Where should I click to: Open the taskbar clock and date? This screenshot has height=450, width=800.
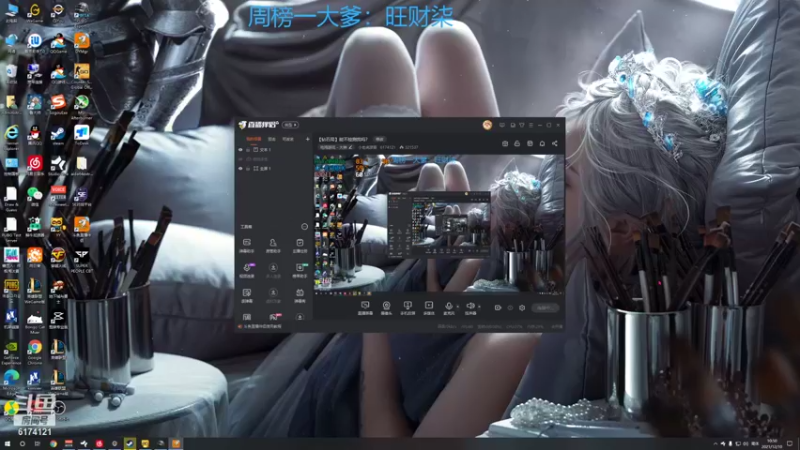772,444
